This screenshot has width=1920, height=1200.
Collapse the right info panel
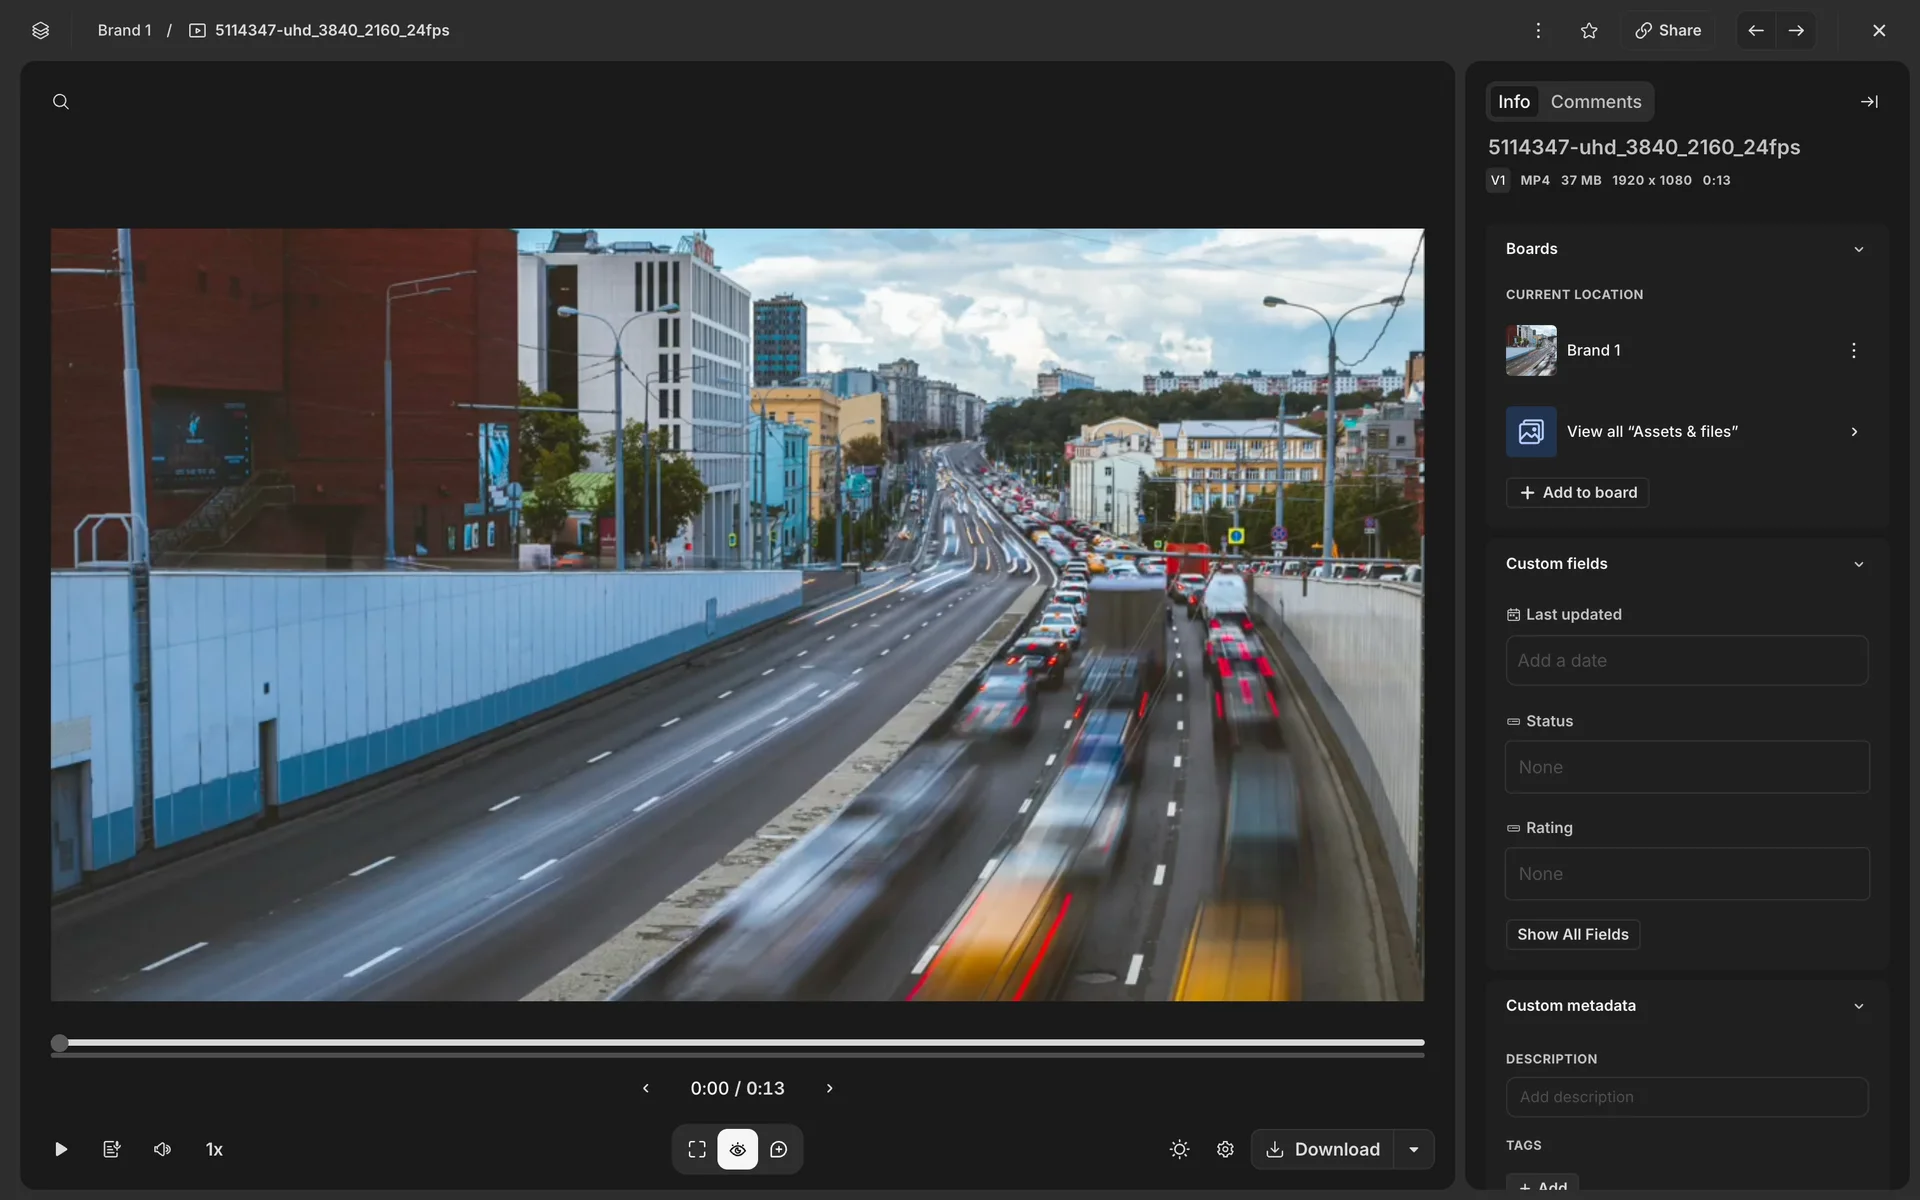(x=1868, y=102)
